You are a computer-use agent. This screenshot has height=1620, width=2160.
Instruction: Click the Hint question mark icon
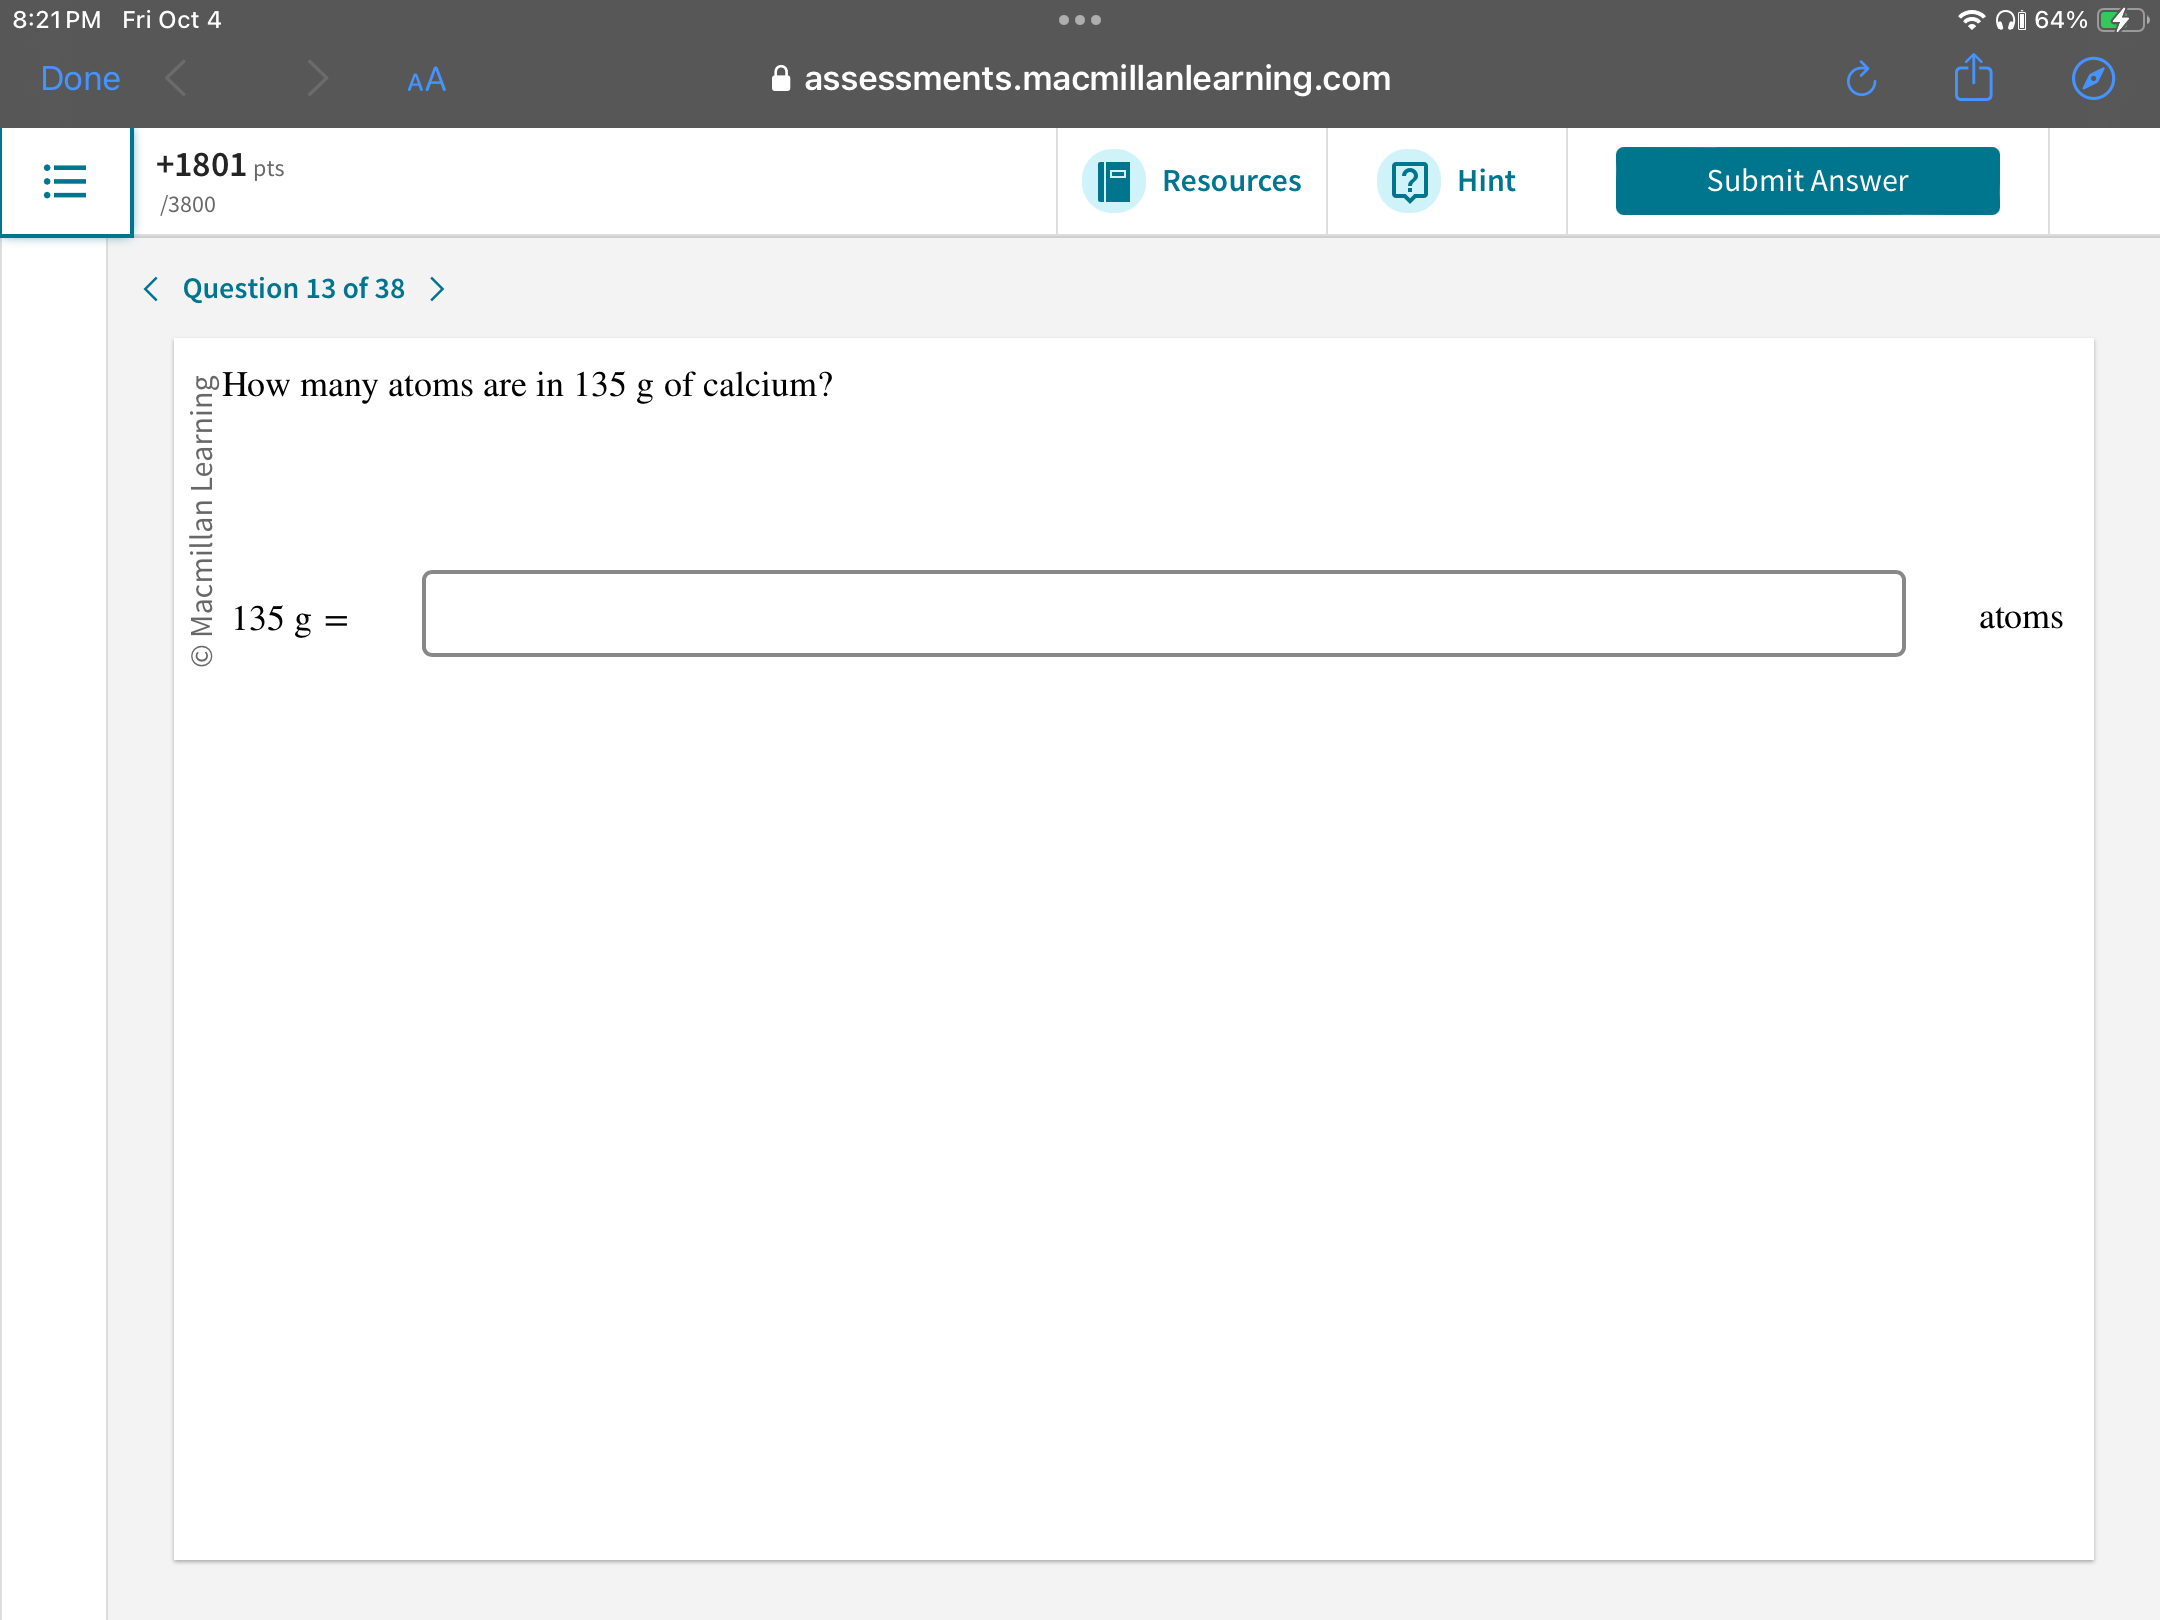pos(1408,181)
